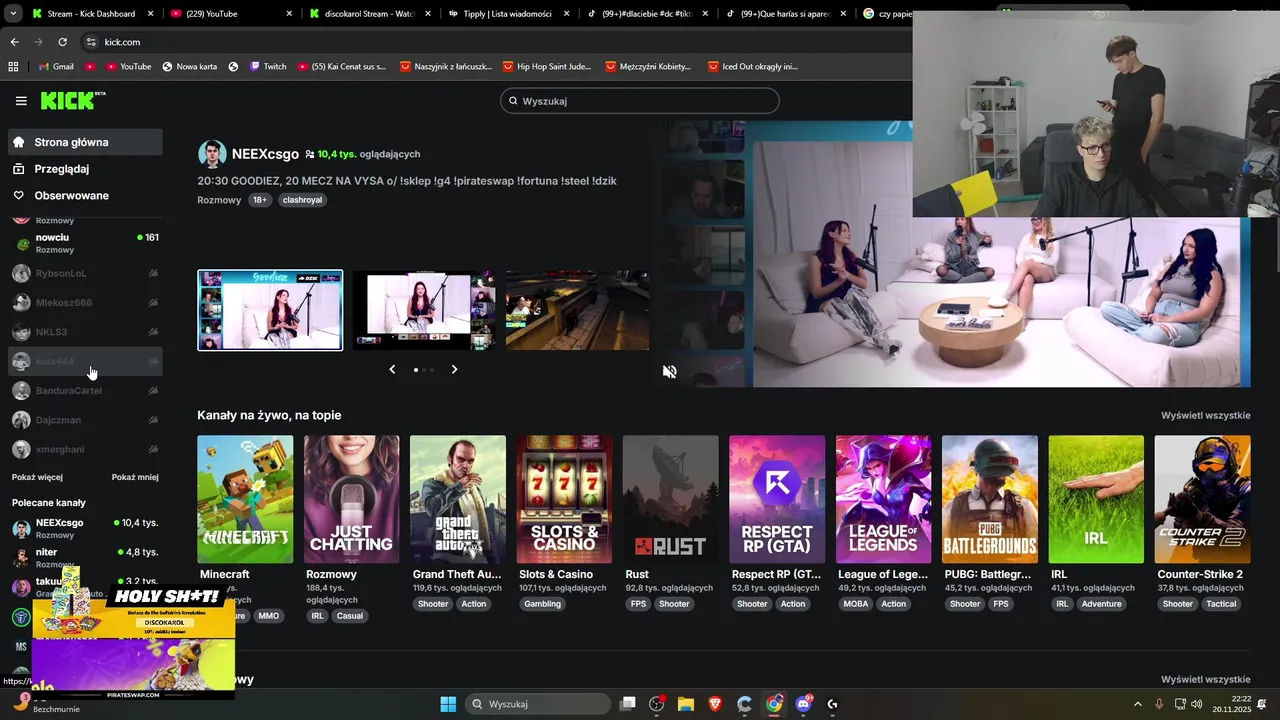The height and width of the screenshot is (720, 1280).
Task: Select the second carousel stream thumbnail
Action: [424, 310]
